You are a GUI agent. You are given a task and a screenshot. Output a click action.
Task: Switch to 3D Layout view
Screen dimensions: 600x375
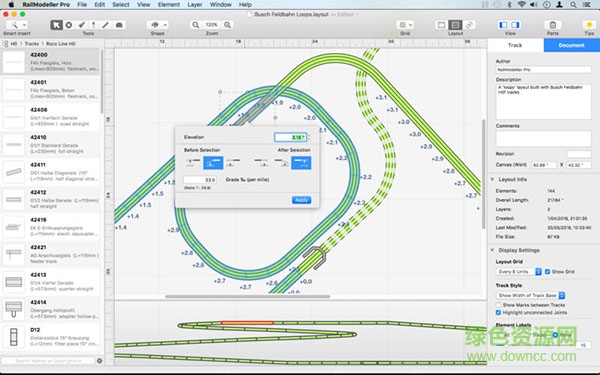pyautogui.click(x=469, y=25)
